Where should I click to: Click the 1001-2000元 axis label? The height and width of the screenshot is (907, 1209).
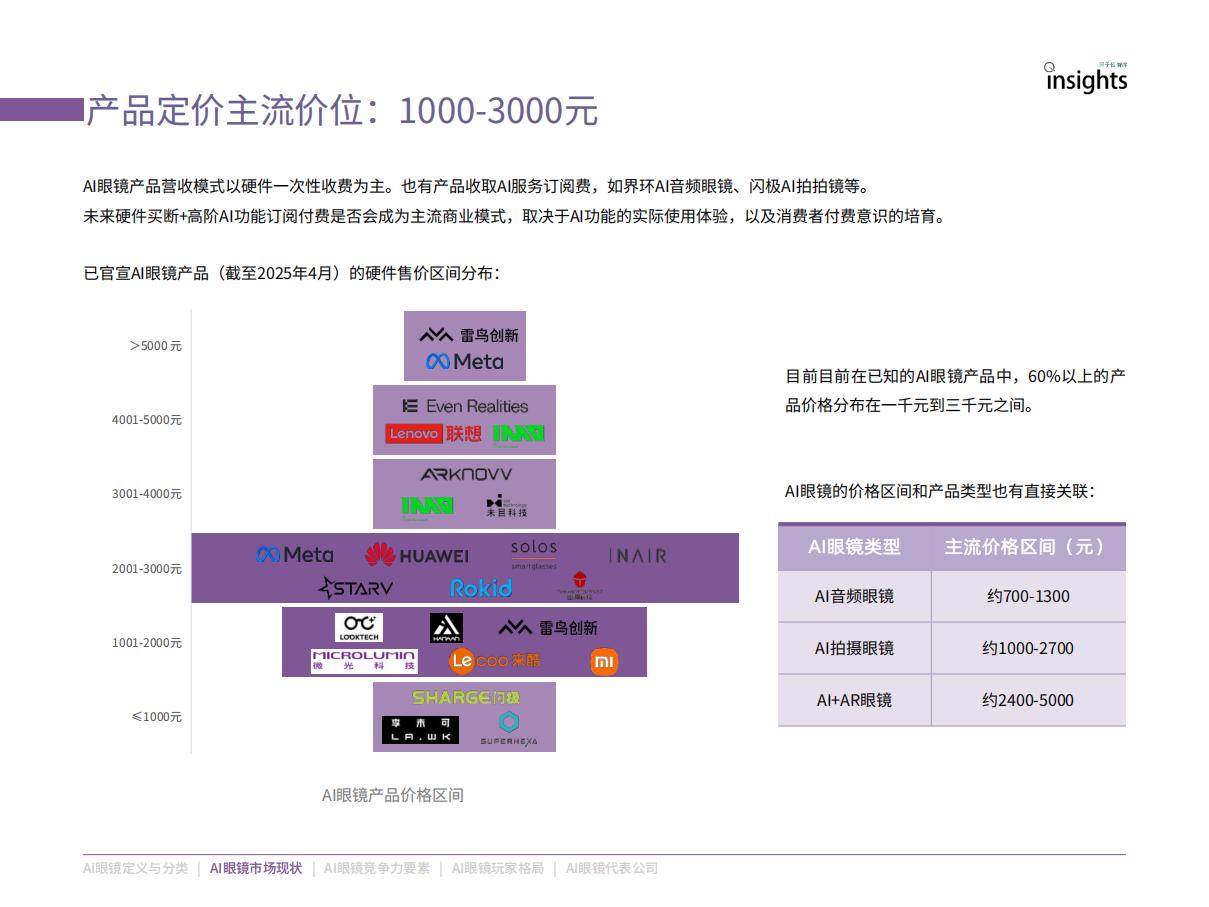(x=147, y=643)
